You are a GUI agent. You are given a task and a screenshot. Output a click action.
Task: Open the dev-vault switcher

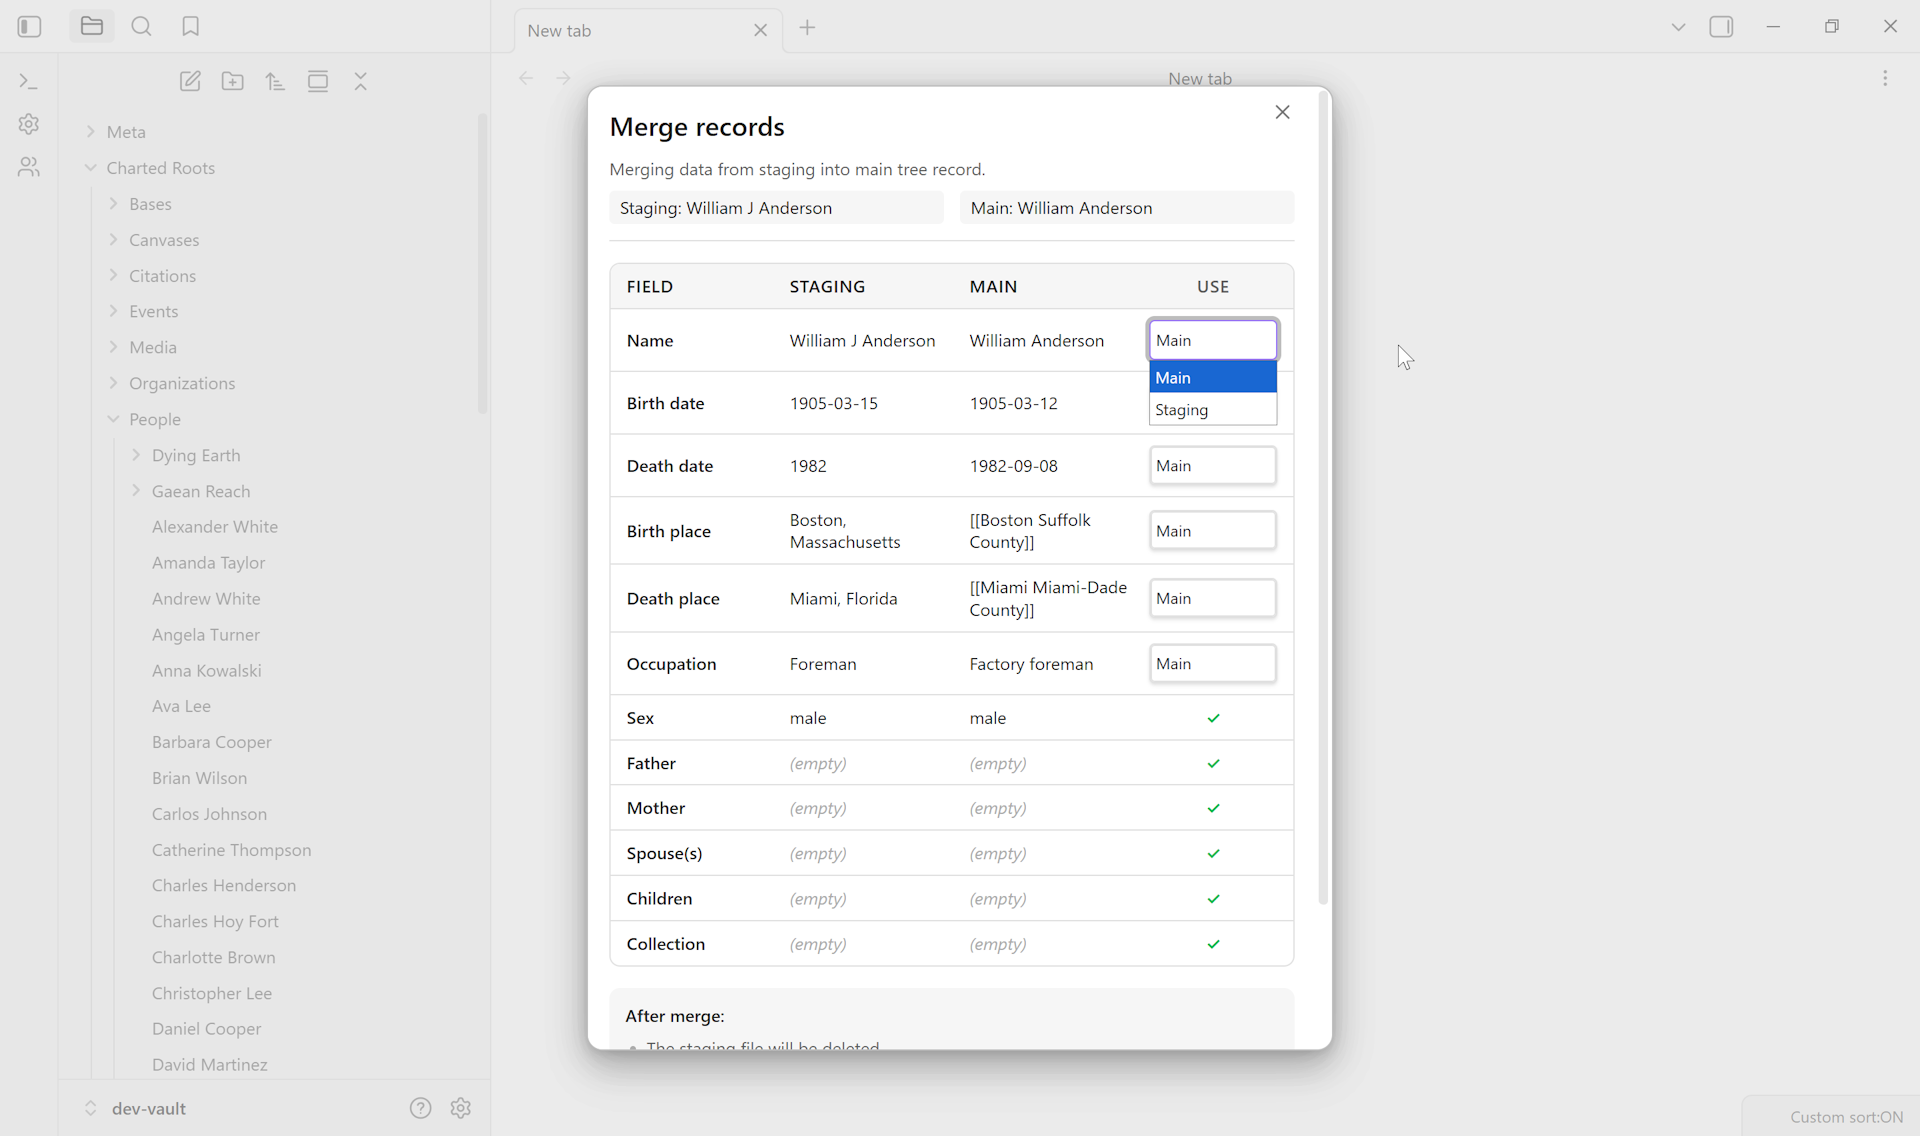135,1108
